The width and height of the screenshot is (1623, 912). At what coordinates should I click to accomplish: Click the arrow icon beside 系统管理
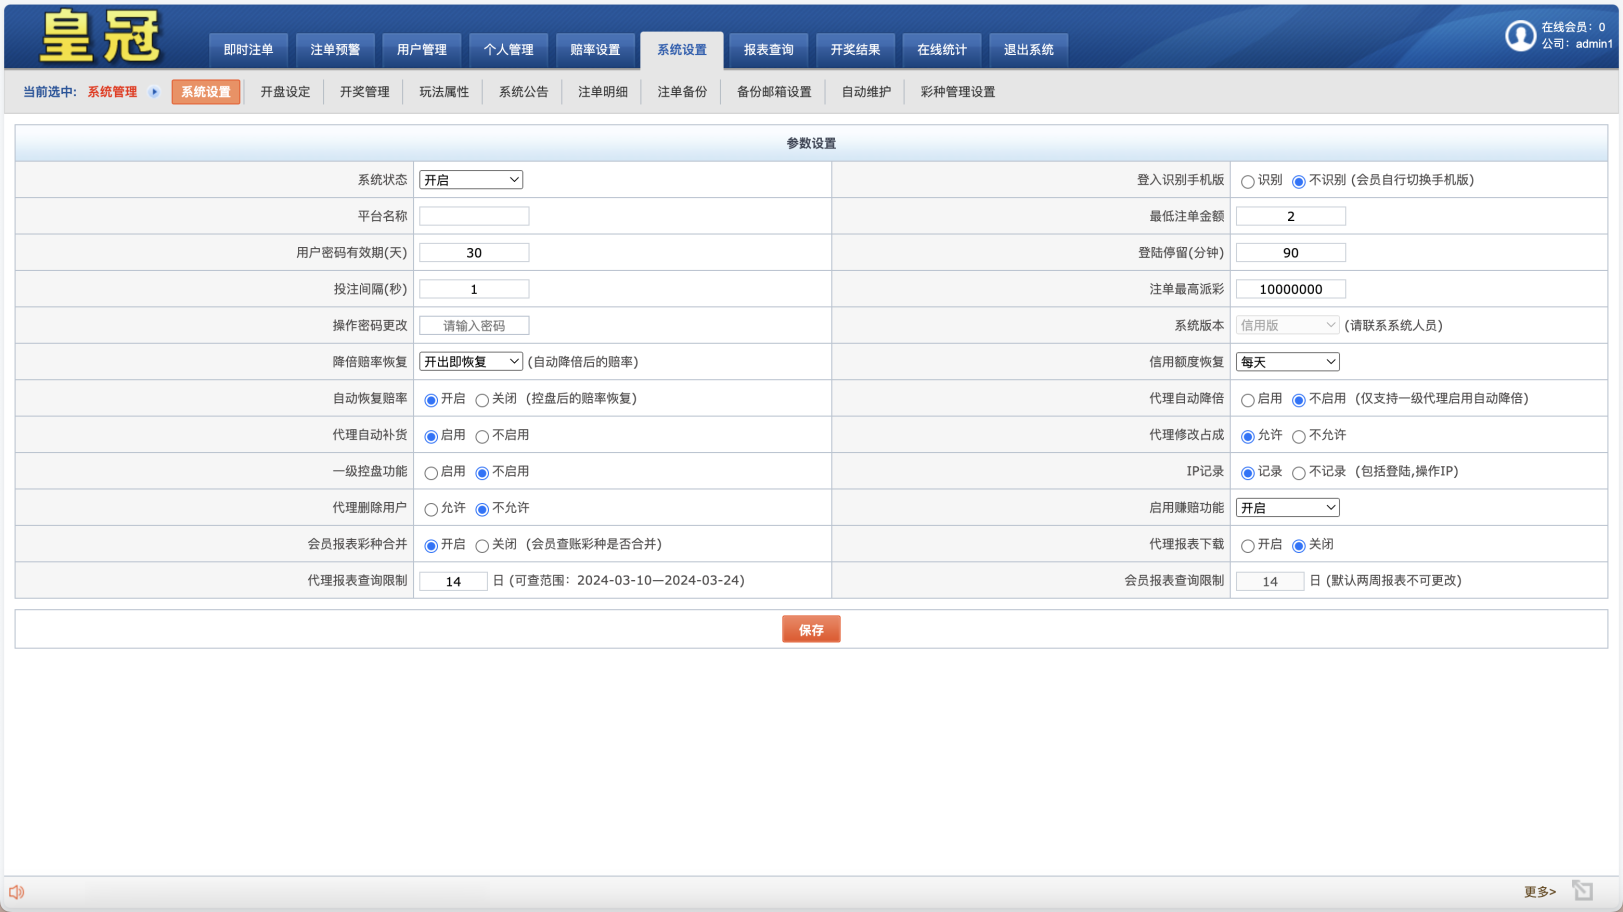pos(153,91)
